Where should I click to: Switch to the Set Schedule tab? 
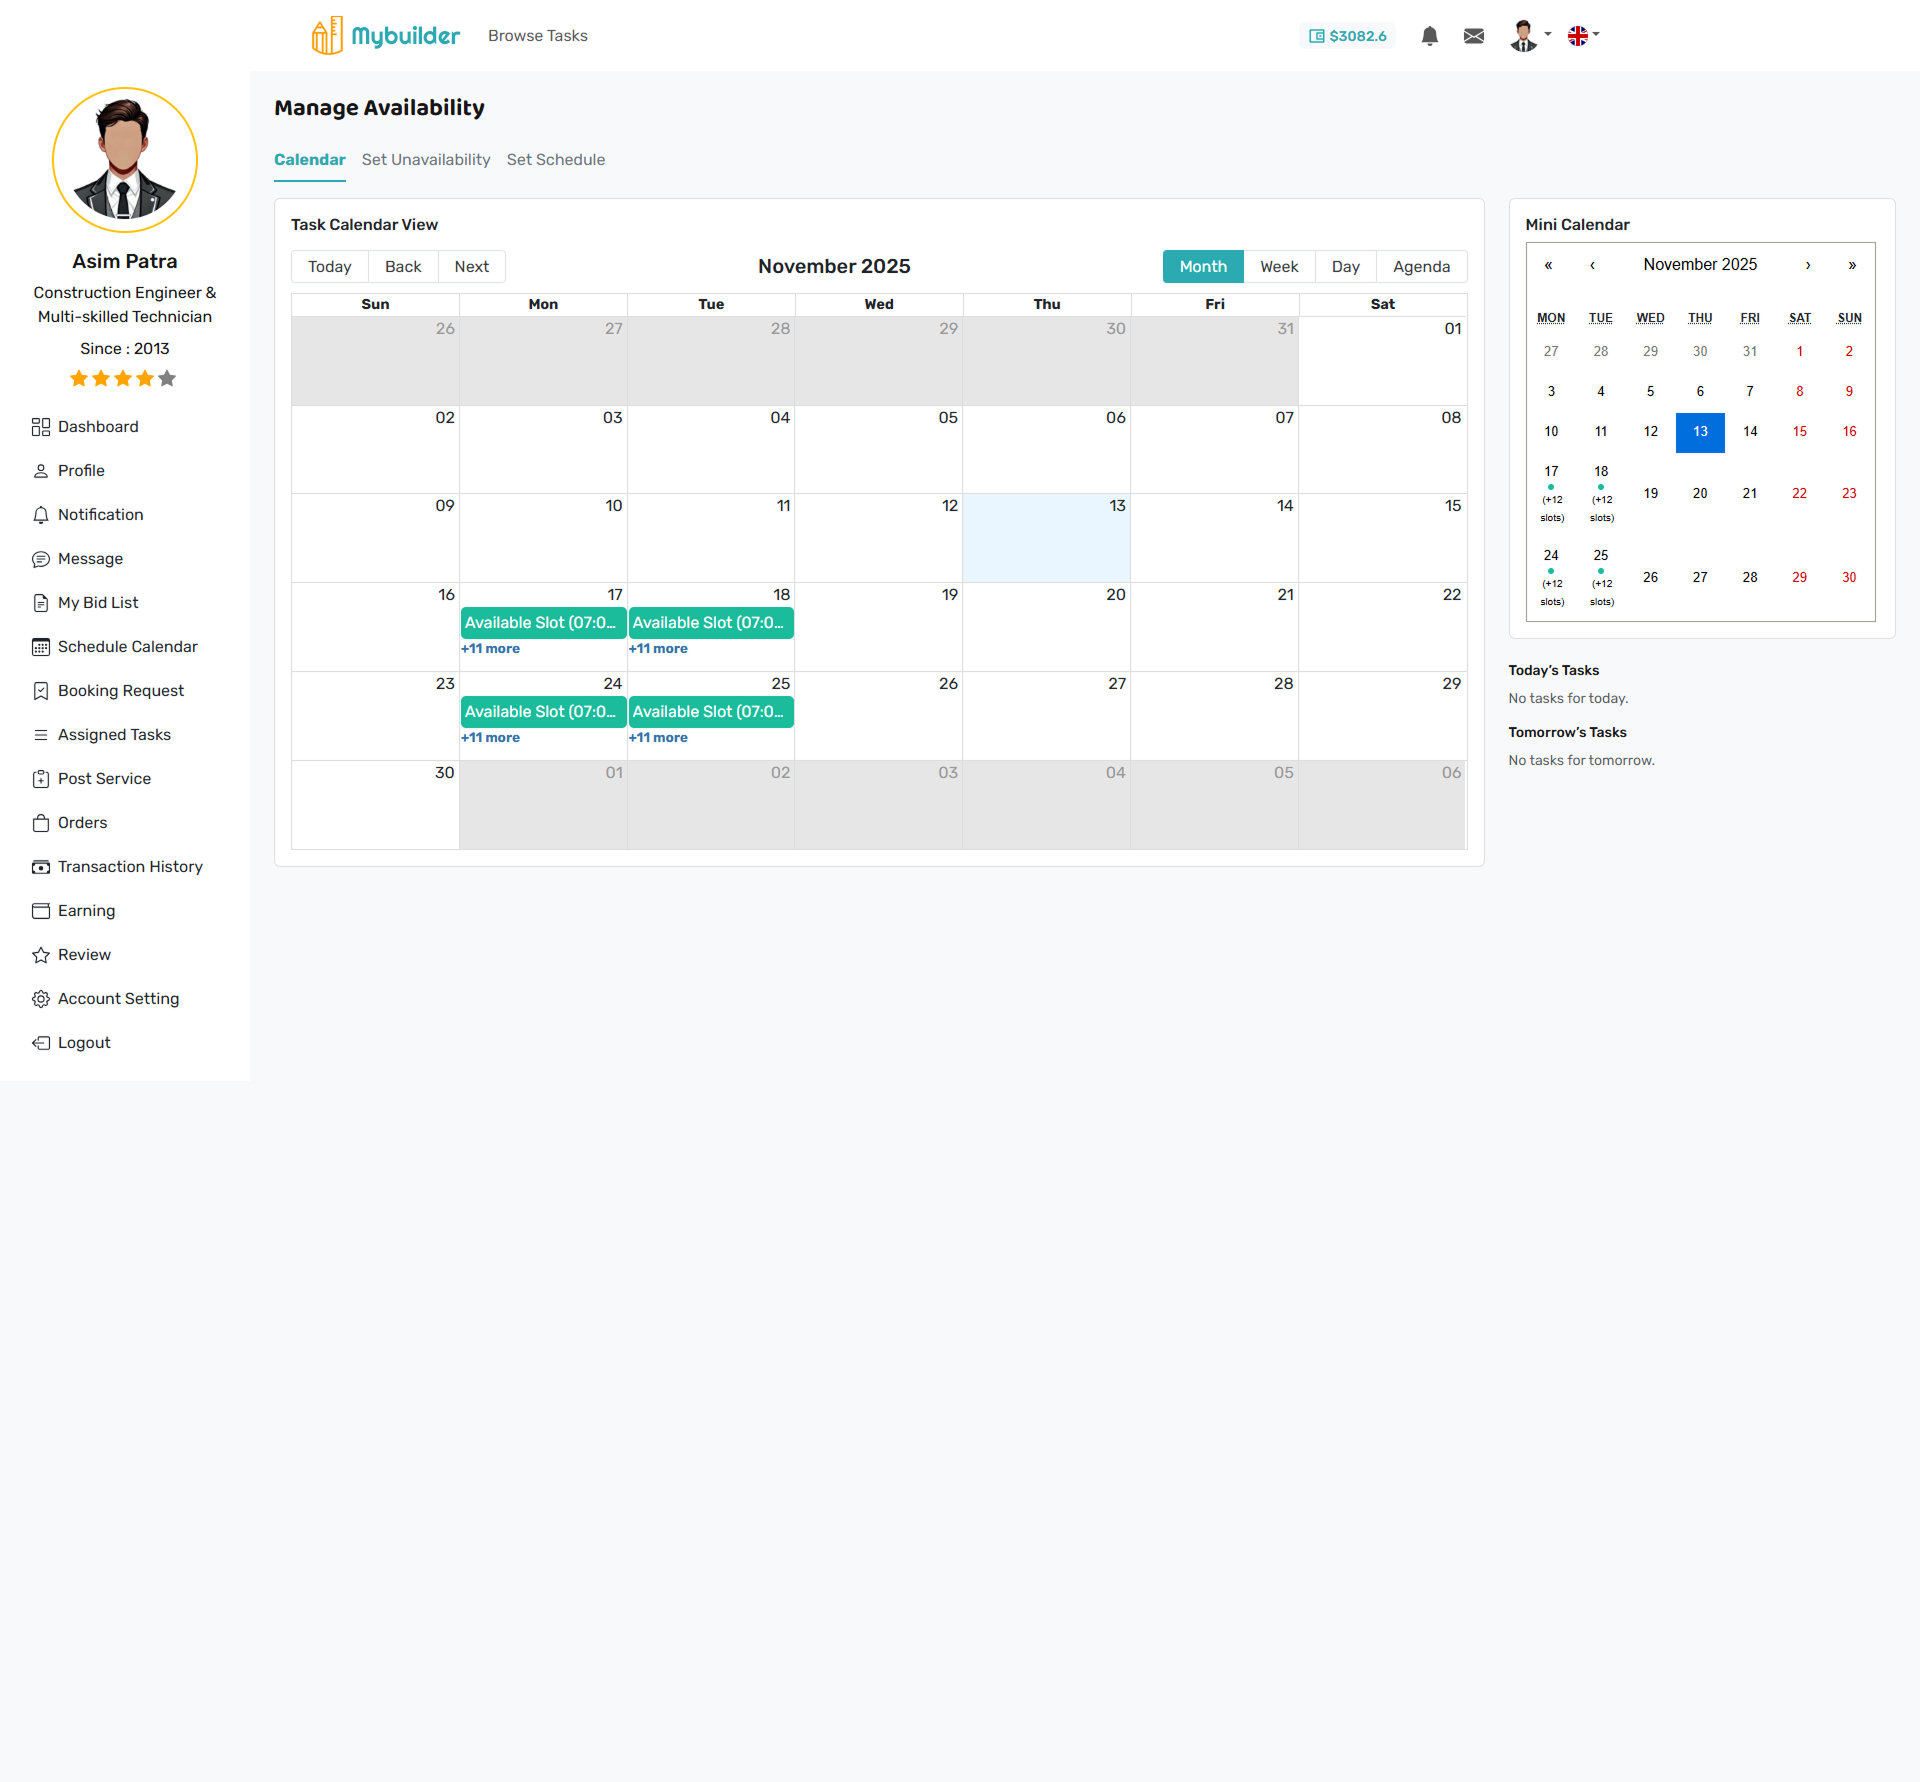(555, 160)
